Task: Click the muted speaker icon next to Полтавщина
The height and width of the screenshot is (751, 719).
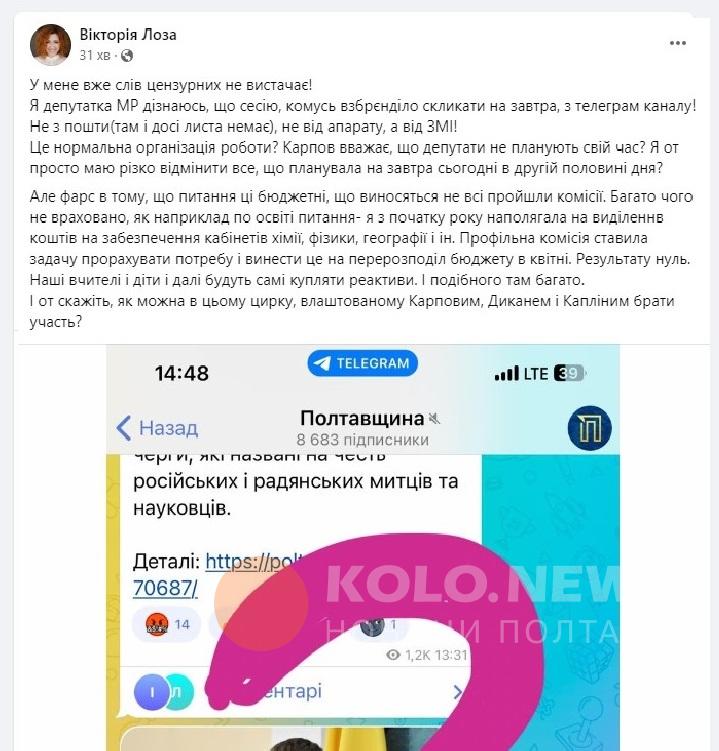Action: 434,419
